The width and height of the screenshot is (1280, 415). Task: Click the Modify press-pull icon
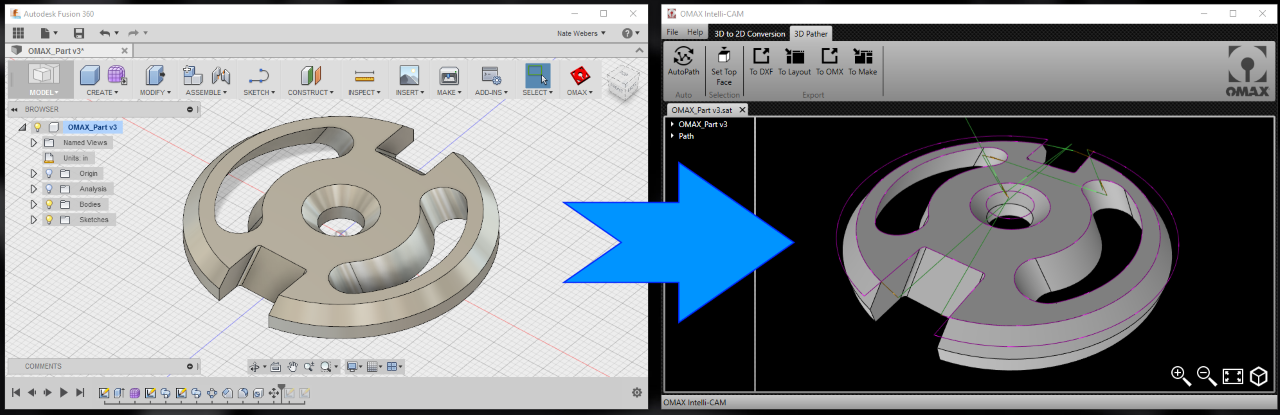pyautogui.click(x=154, y=75)
